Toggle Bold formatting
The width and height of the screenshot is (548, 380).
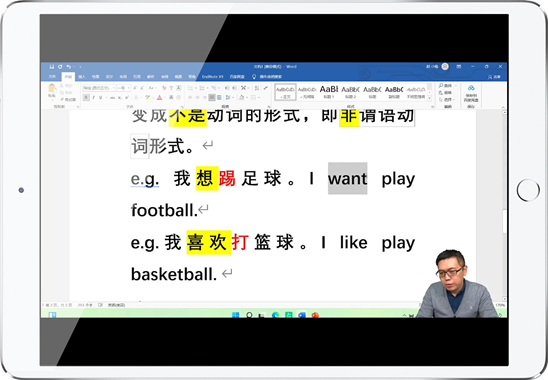(86, 98)
